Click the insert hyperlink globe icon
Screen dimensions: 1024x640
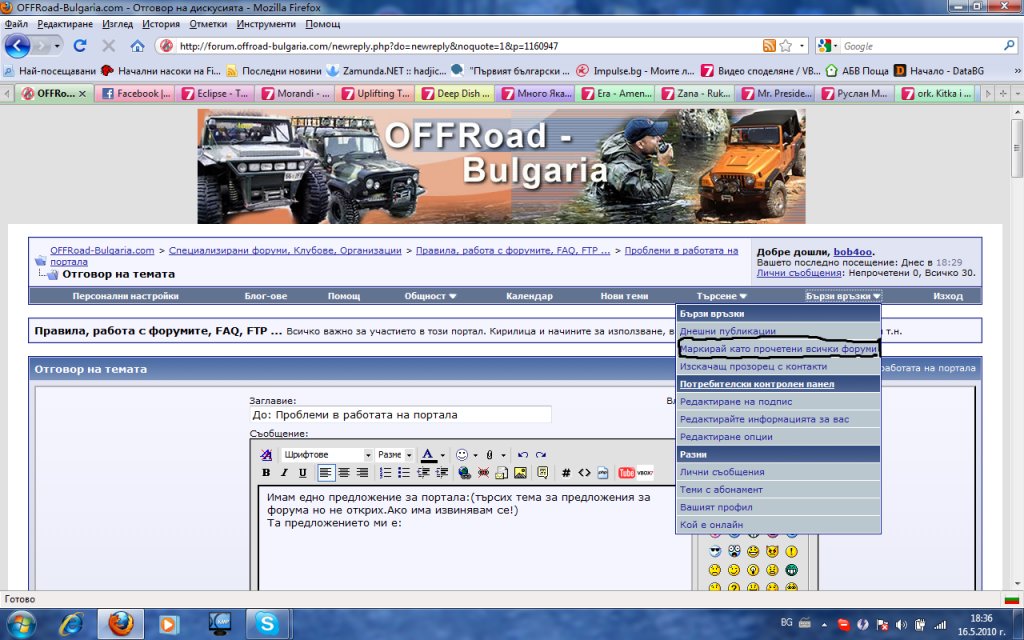(465, 473)
